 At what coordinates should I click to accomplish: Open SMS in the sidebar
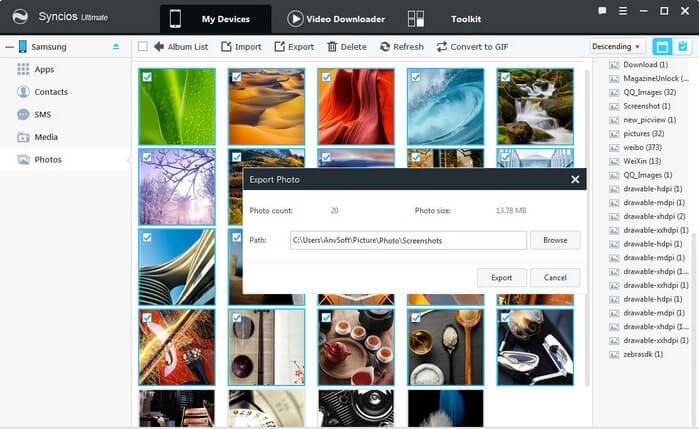coord(43,114)
